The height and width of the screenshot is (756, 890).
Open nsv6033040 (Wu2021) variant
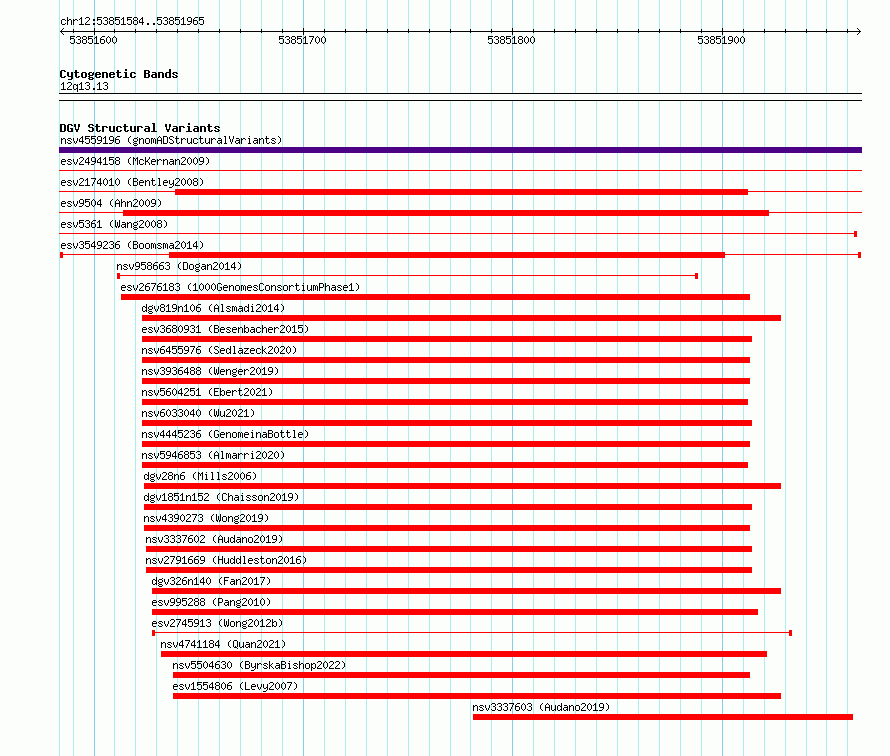pyautogui.click(x=198, y=413)
